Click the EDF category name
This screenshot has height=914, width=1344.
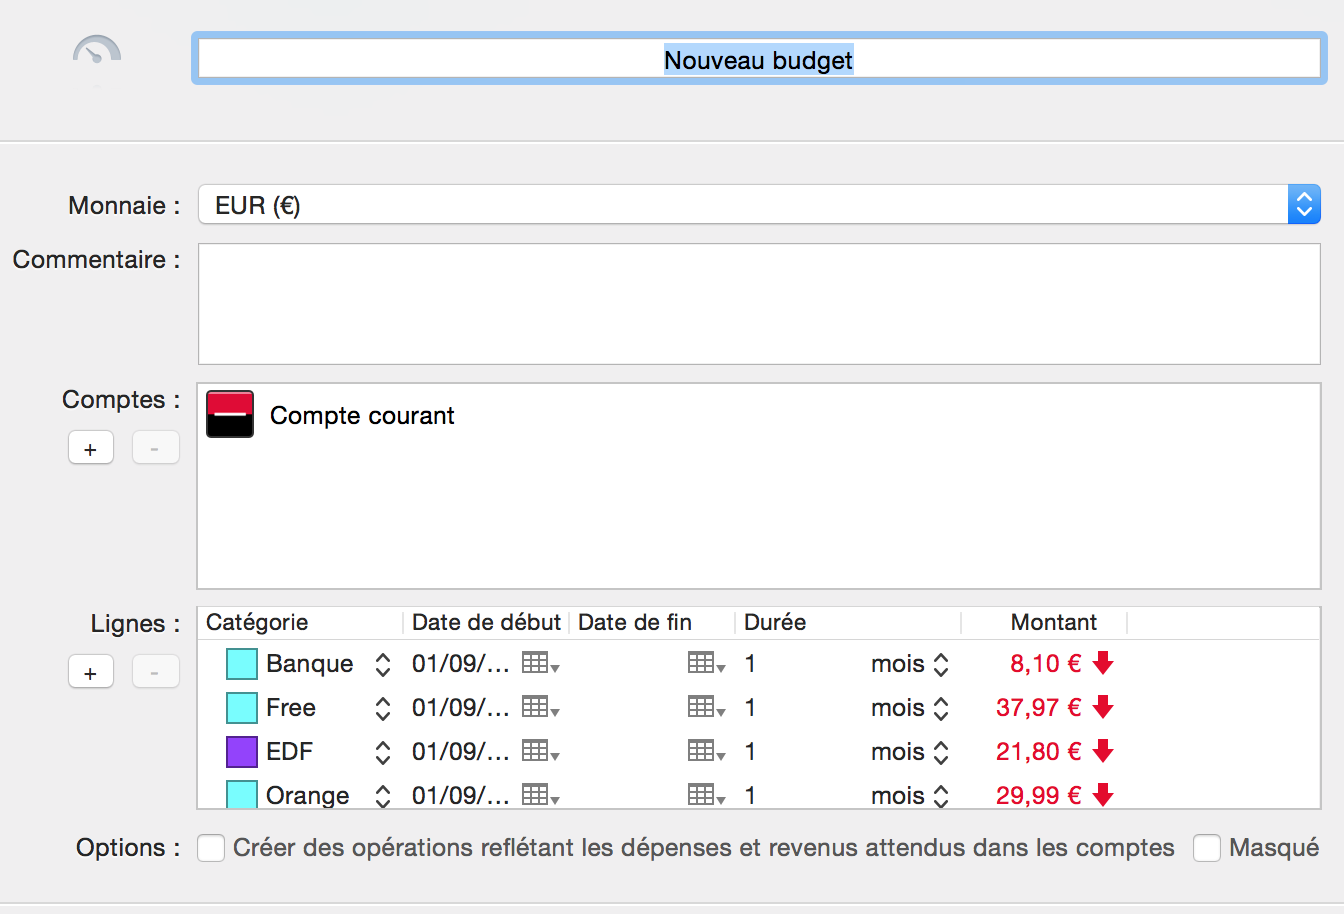click(x=289, y=752)
